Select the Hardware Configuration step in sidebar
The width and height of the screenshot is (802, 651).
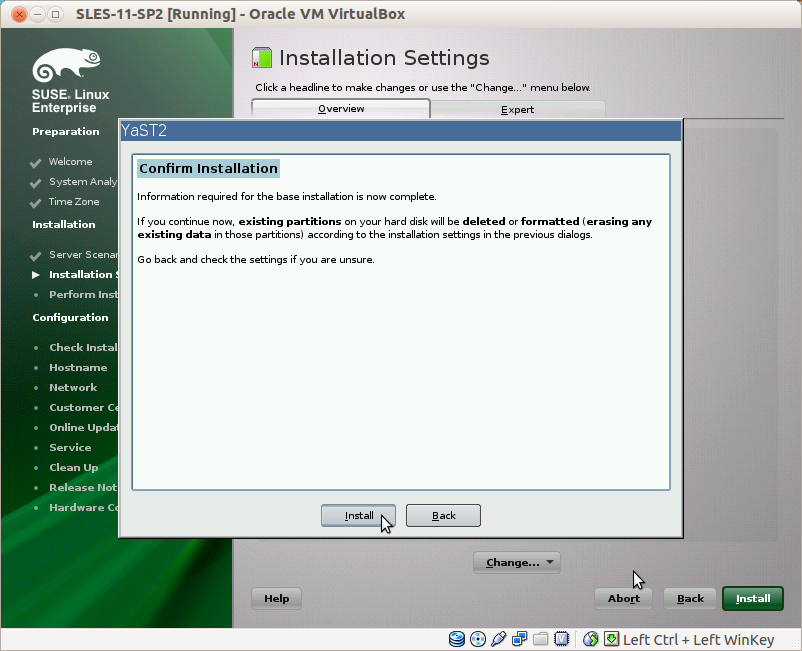click(83, 507)
